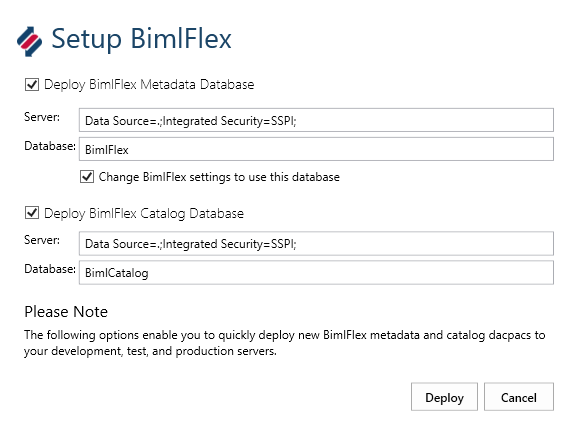Click the BimlFlex logo icon
This screenshot has width=563, height=437.
pyautogui.click(x=29, y=41)
